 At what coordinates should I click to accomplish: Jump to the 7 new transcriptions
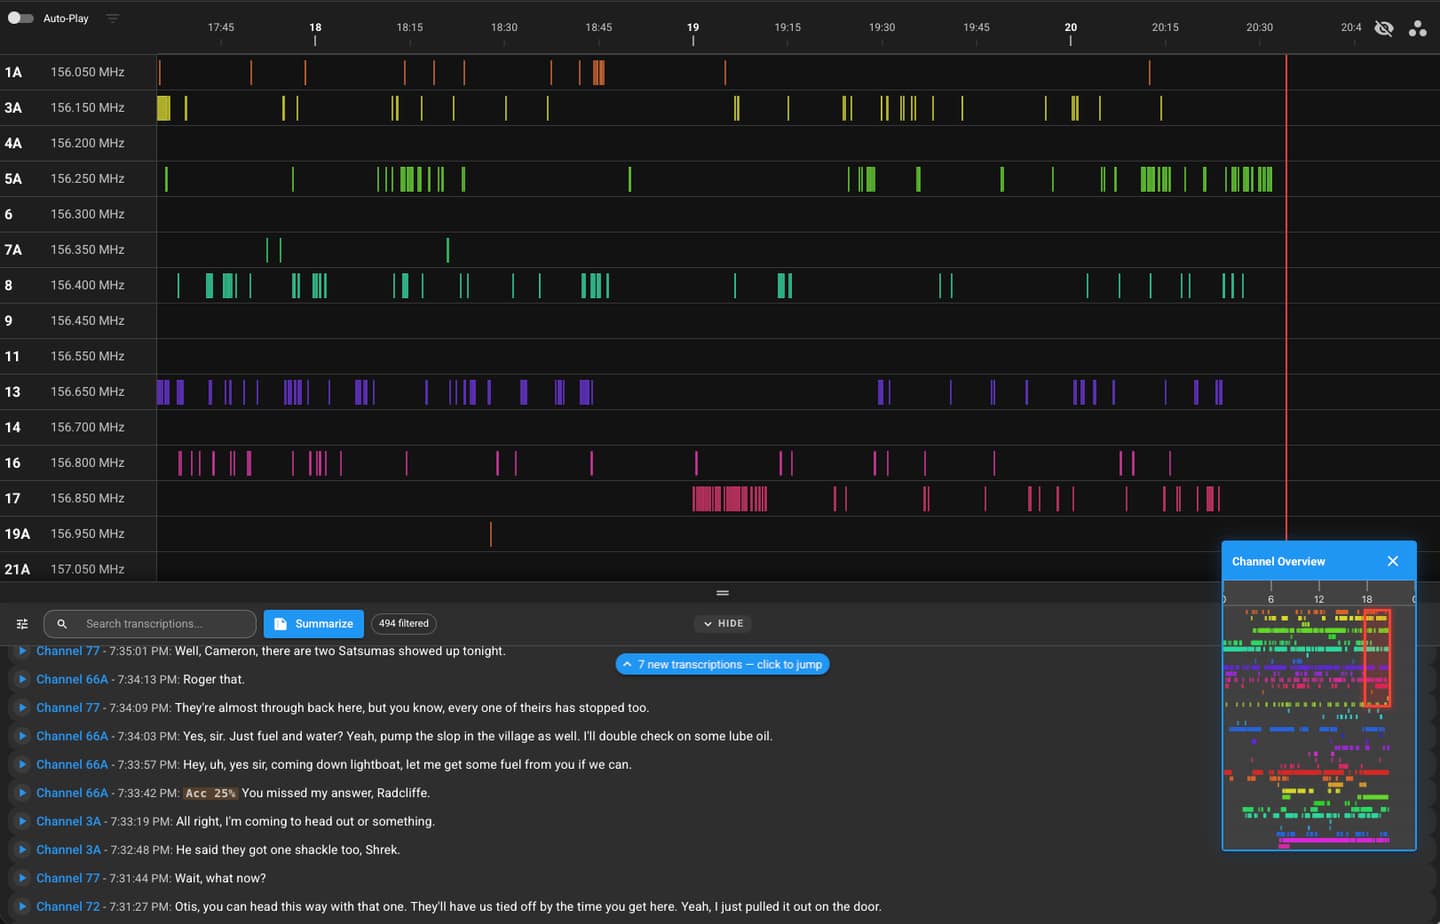click(x=722, y=664)
